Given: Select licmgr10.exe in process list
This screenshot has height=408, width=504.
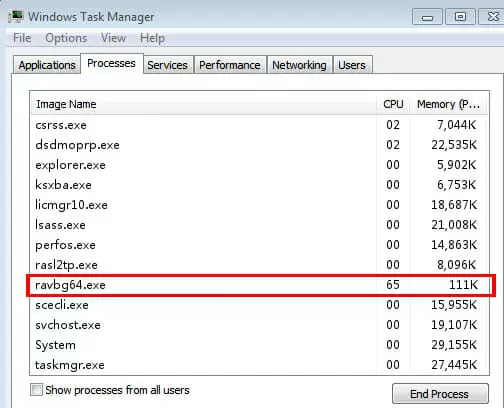Looking at the screenshot, I should coord(259,205).
